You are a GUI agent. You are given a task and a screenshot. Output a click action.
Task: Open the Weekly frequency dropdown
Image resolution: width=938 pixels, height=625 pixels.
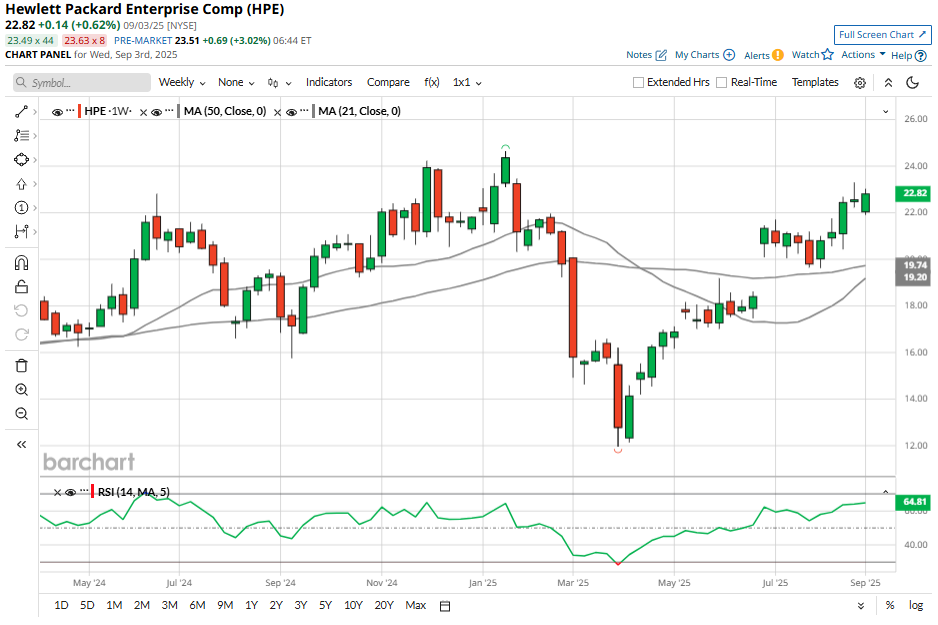[x=182, y=83]
